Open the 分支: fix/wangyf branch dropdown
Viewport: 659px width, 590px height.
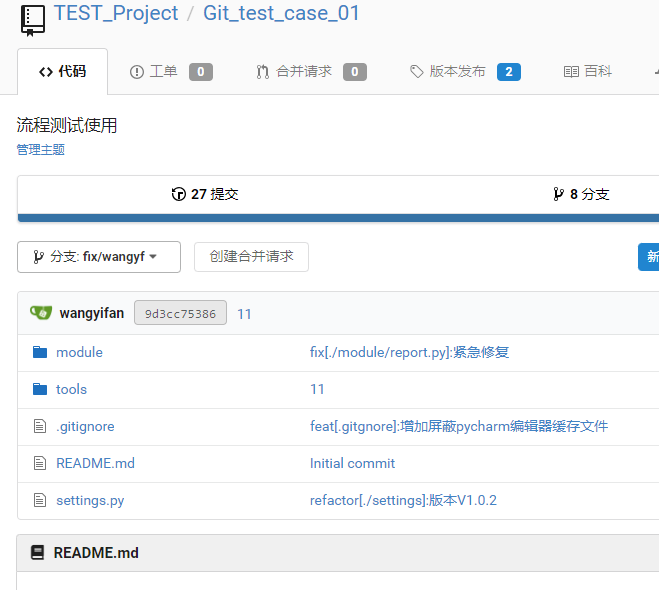[x=99, y=257]
